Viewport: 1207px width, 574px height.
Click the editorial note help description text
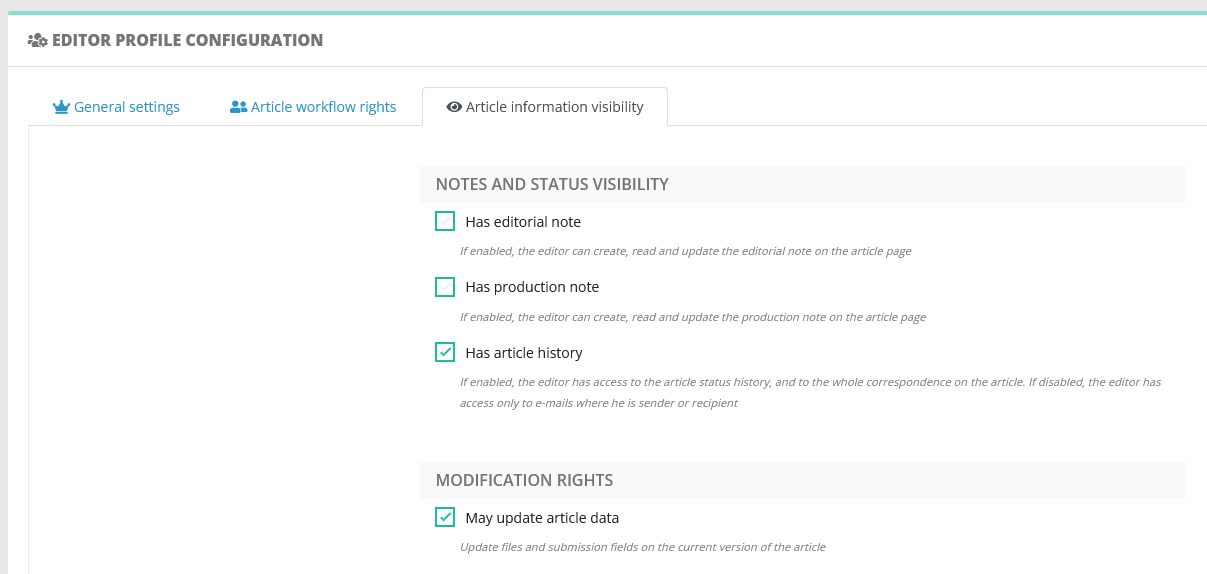(685, 251)
